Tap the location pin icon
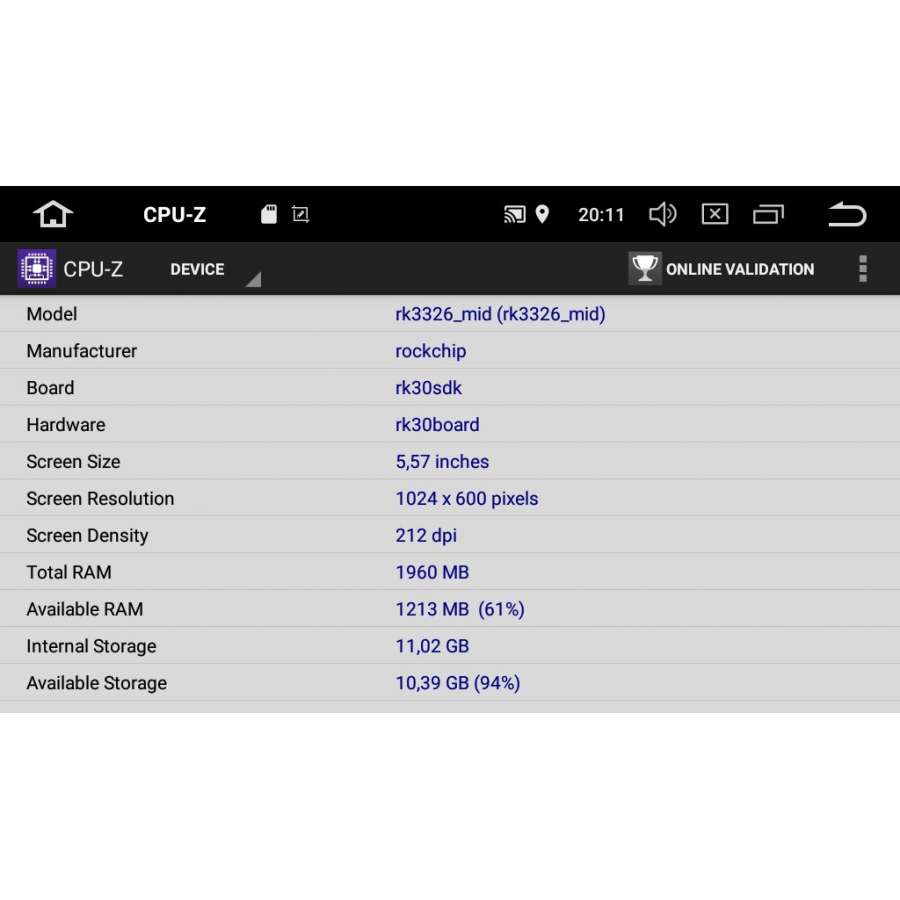 (542, 214)
